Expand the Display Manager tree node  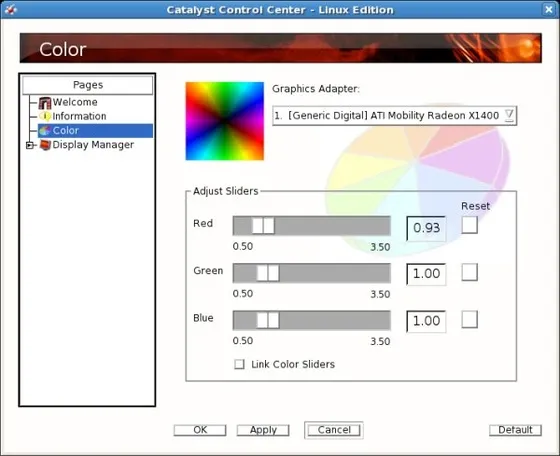click(x=30, y=145)
